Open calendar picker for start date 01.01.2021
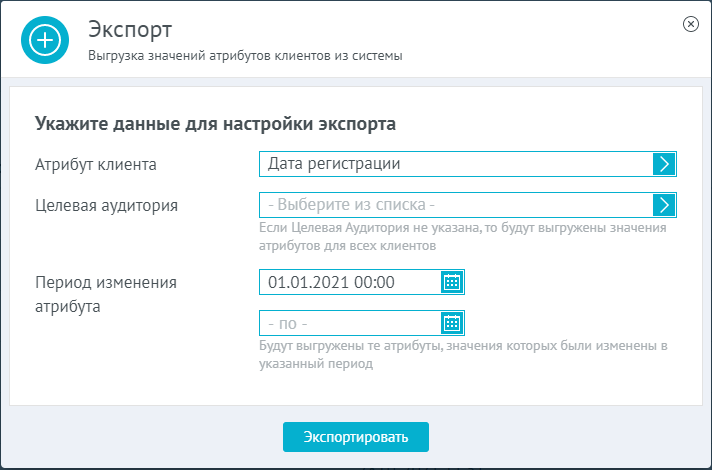 tap(452, 282)
